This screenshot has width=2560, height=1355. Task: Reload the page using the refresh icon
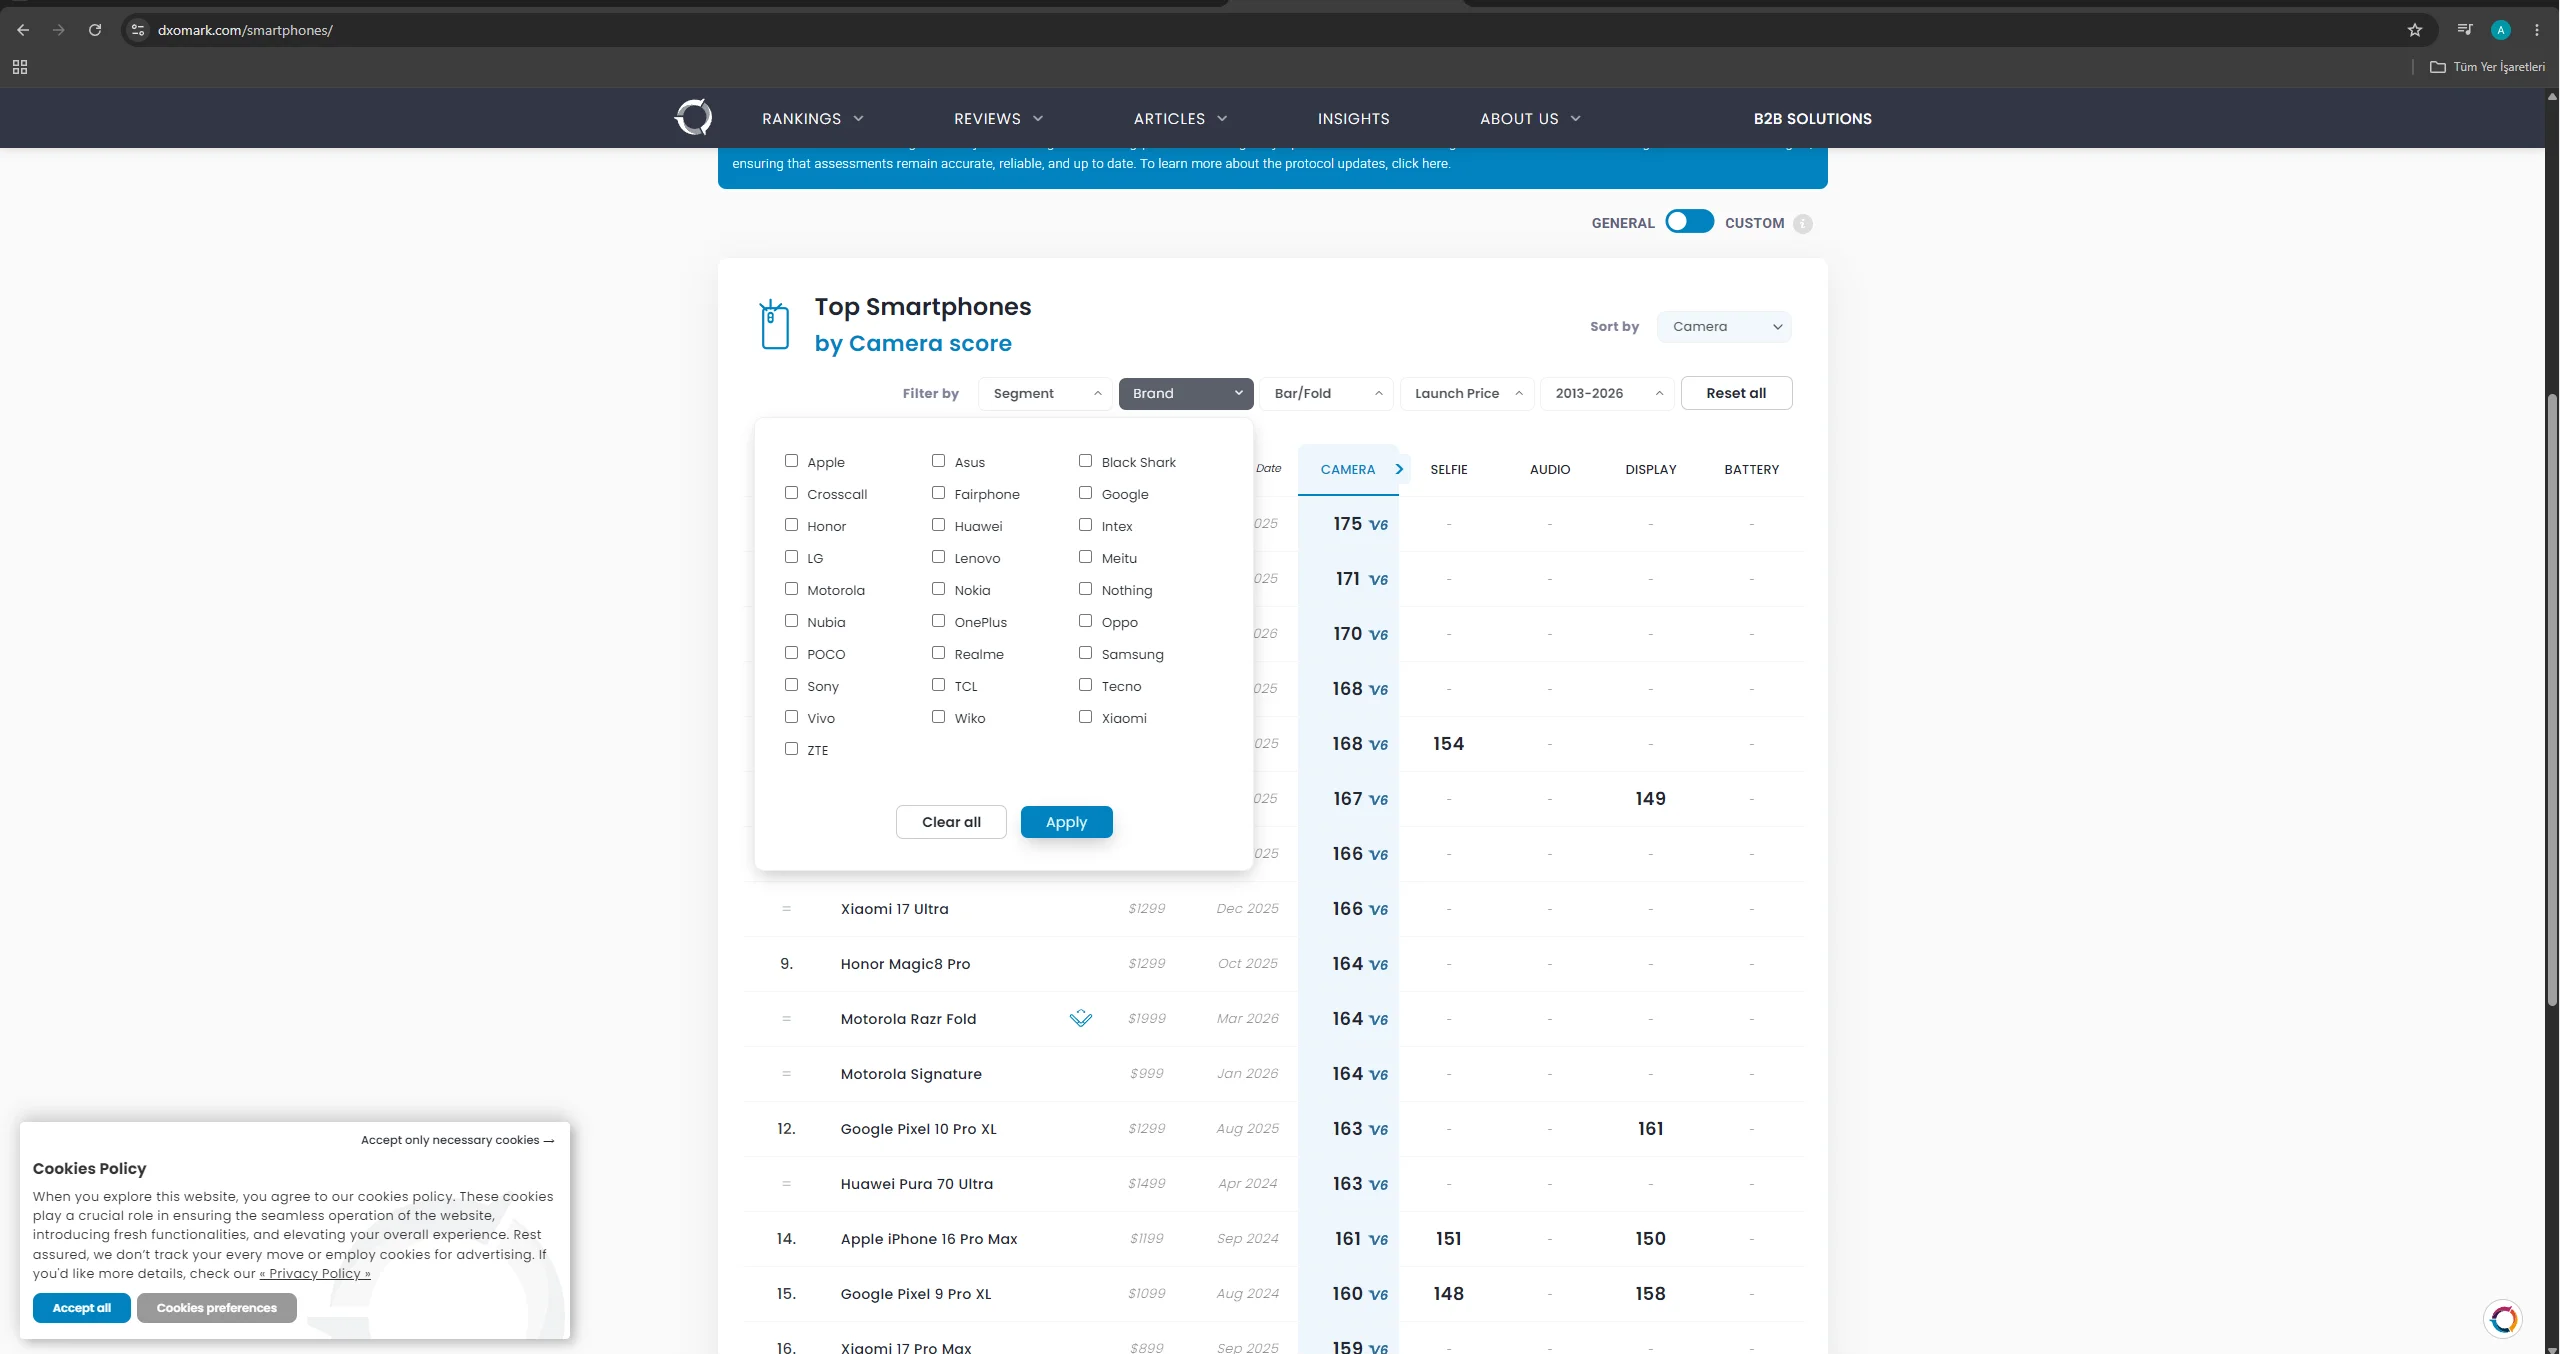(x=95, y=30)
